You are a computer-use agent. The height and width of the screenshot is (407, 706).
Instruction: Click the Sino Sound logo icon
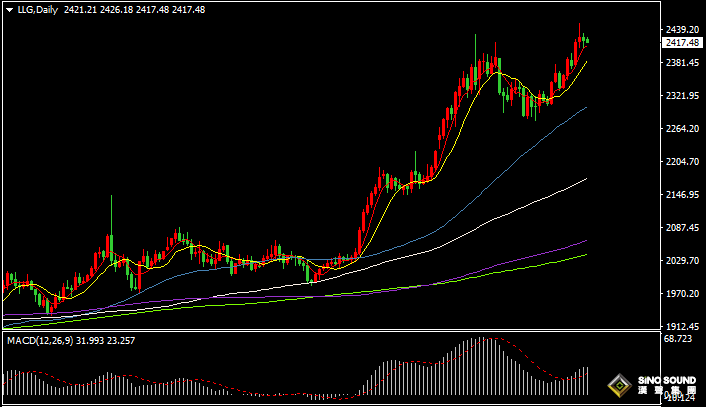[x=620, y=386]
